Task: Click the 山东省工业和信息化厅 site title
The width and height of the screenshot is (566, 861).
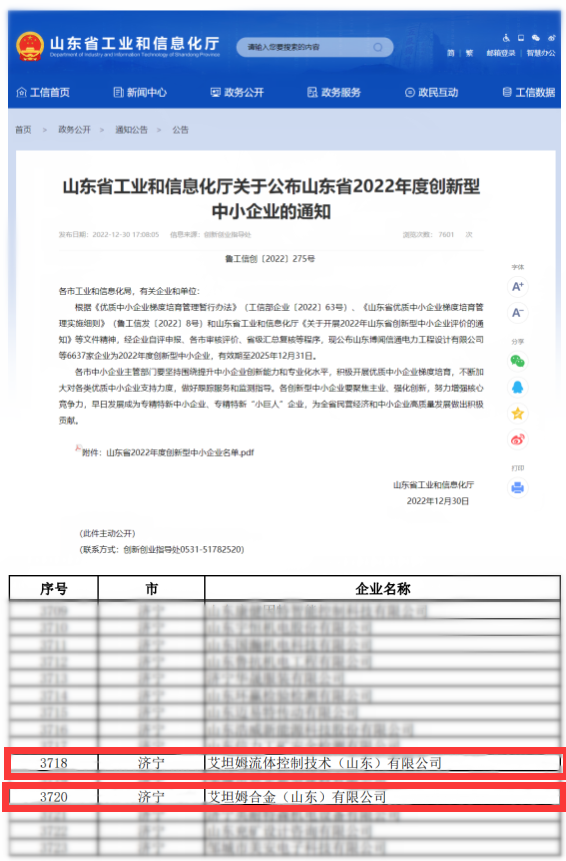Action: tap(135, 43)
